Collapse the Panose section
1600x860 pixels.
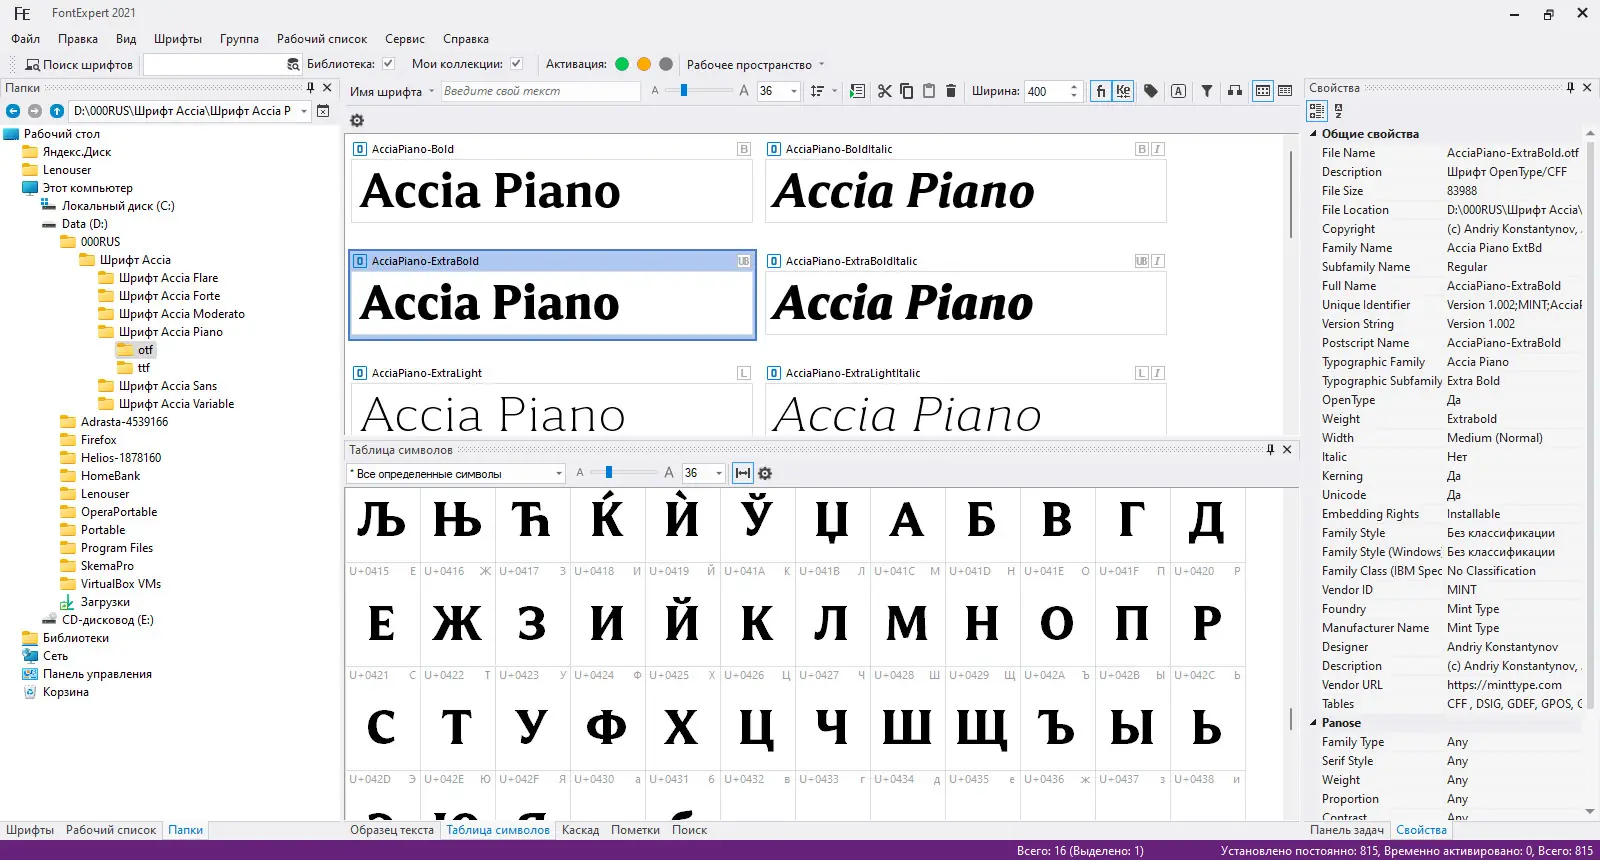(x=1313, y=723)
